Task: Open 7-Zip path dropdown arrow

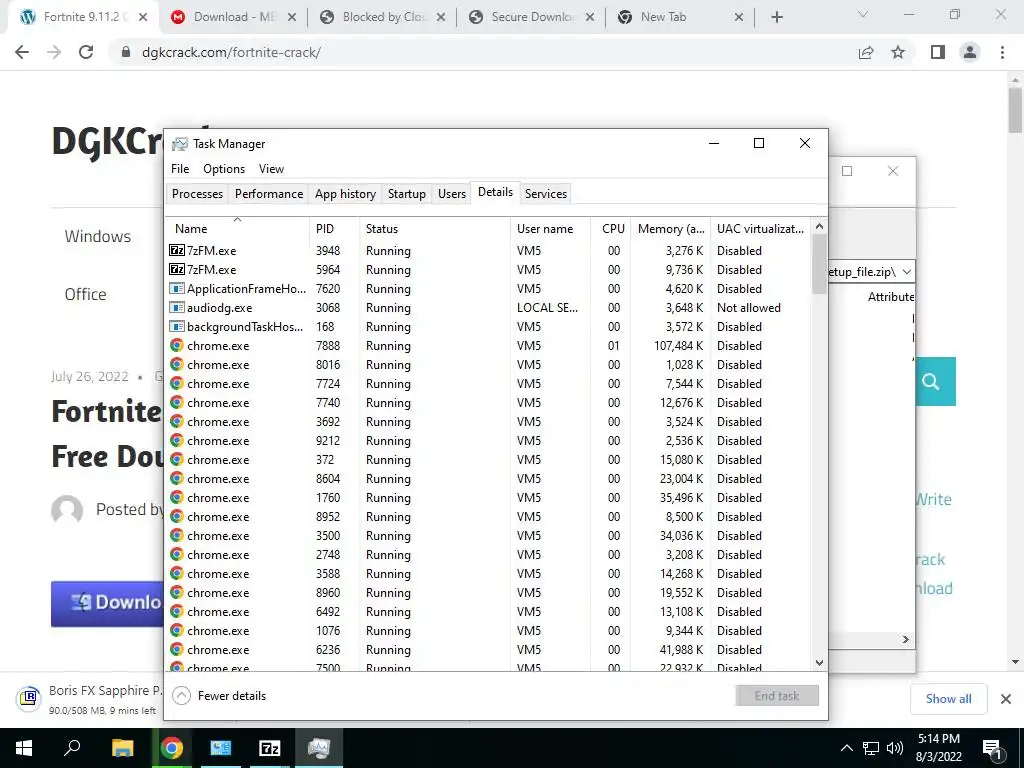Action: click(x=907, y=272)
